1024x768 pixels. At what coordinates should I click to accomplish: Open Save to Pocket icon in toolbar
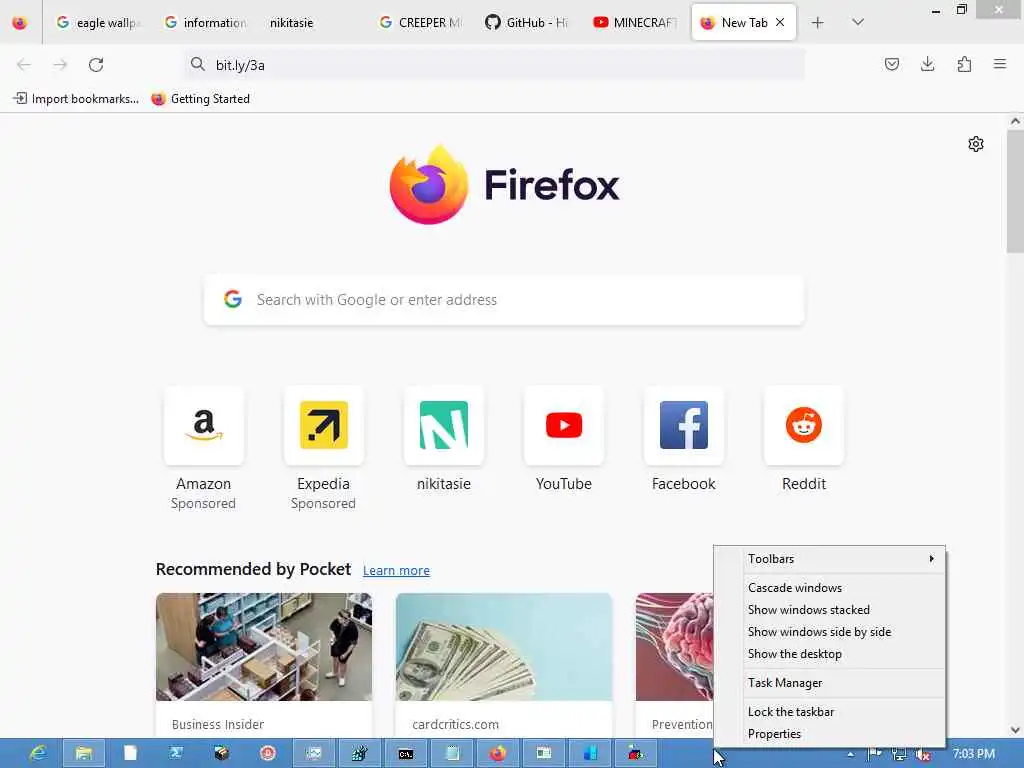pyautogui.click(x=891, y=64)
